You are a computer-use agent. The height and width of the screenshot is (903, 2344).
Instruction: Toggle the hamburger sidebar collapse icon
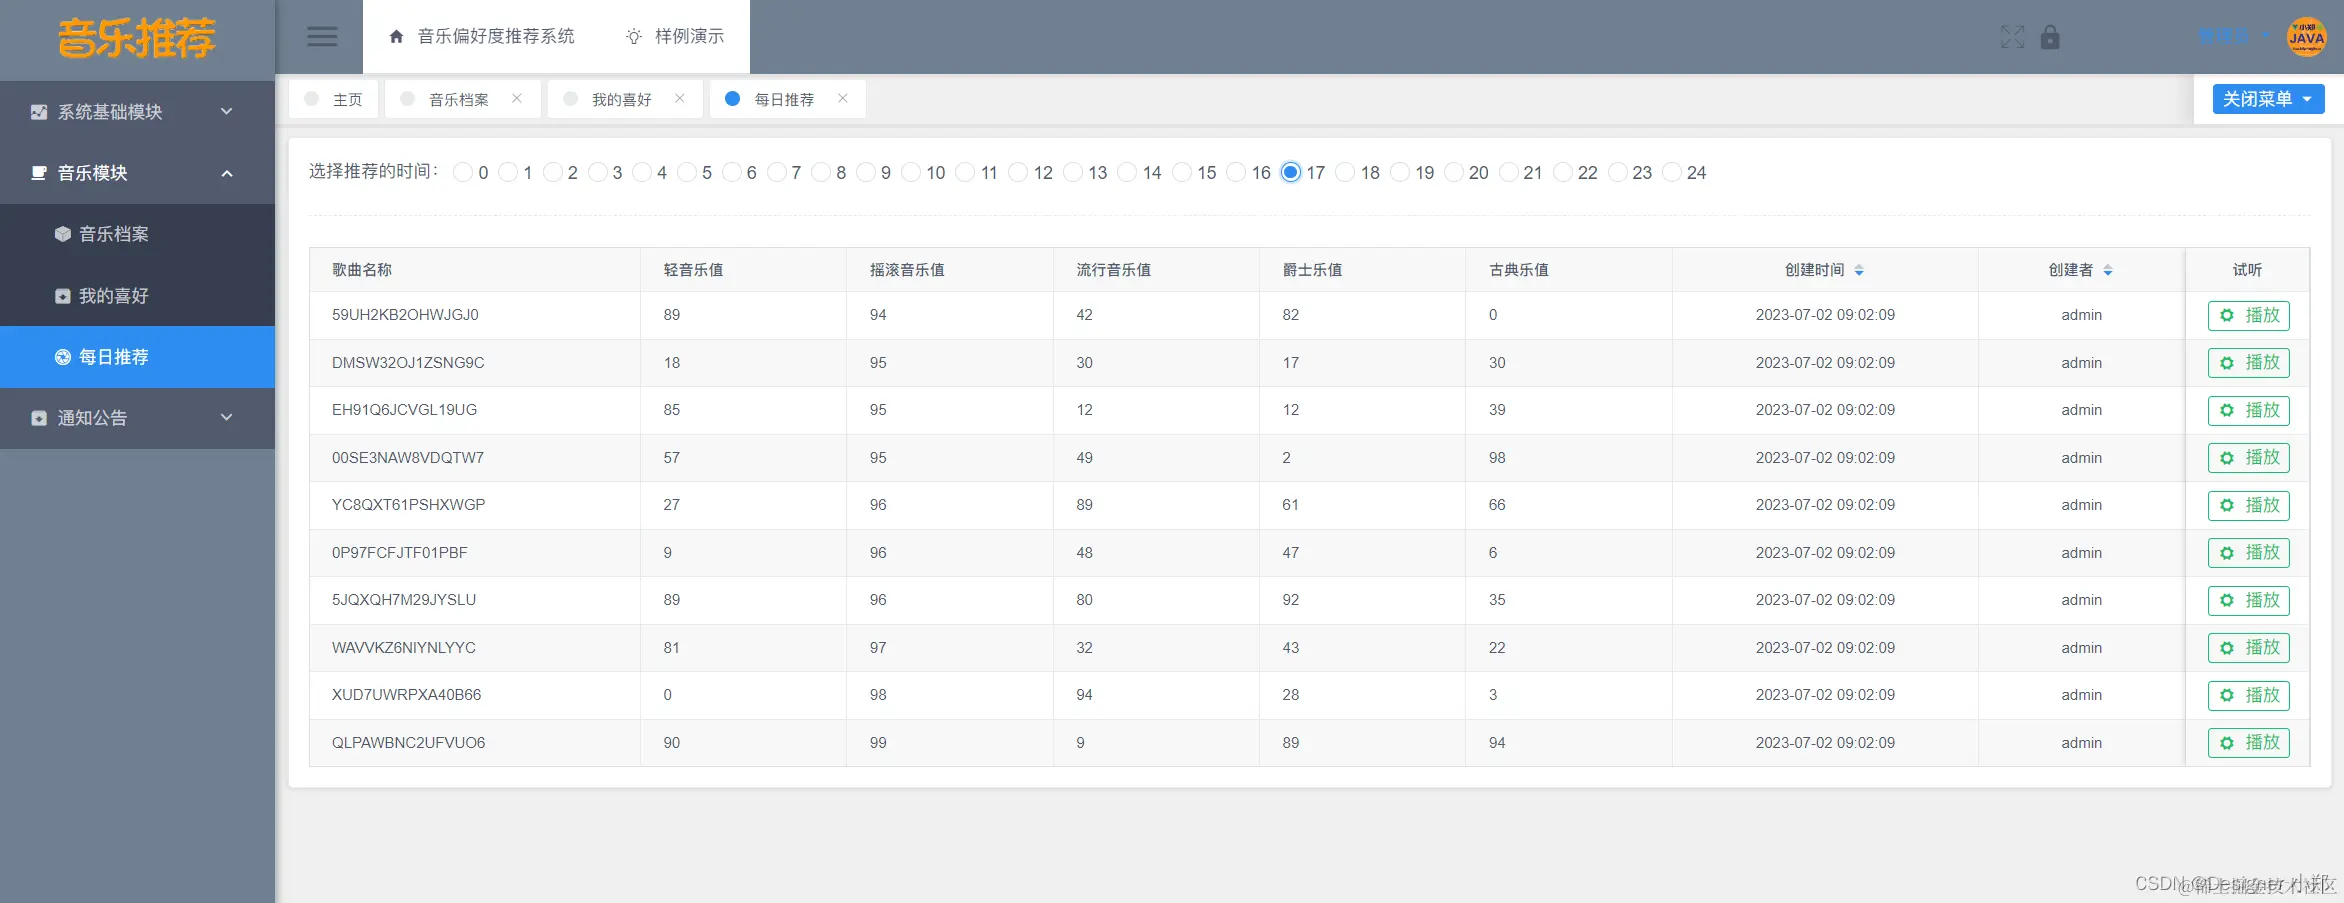321,37
